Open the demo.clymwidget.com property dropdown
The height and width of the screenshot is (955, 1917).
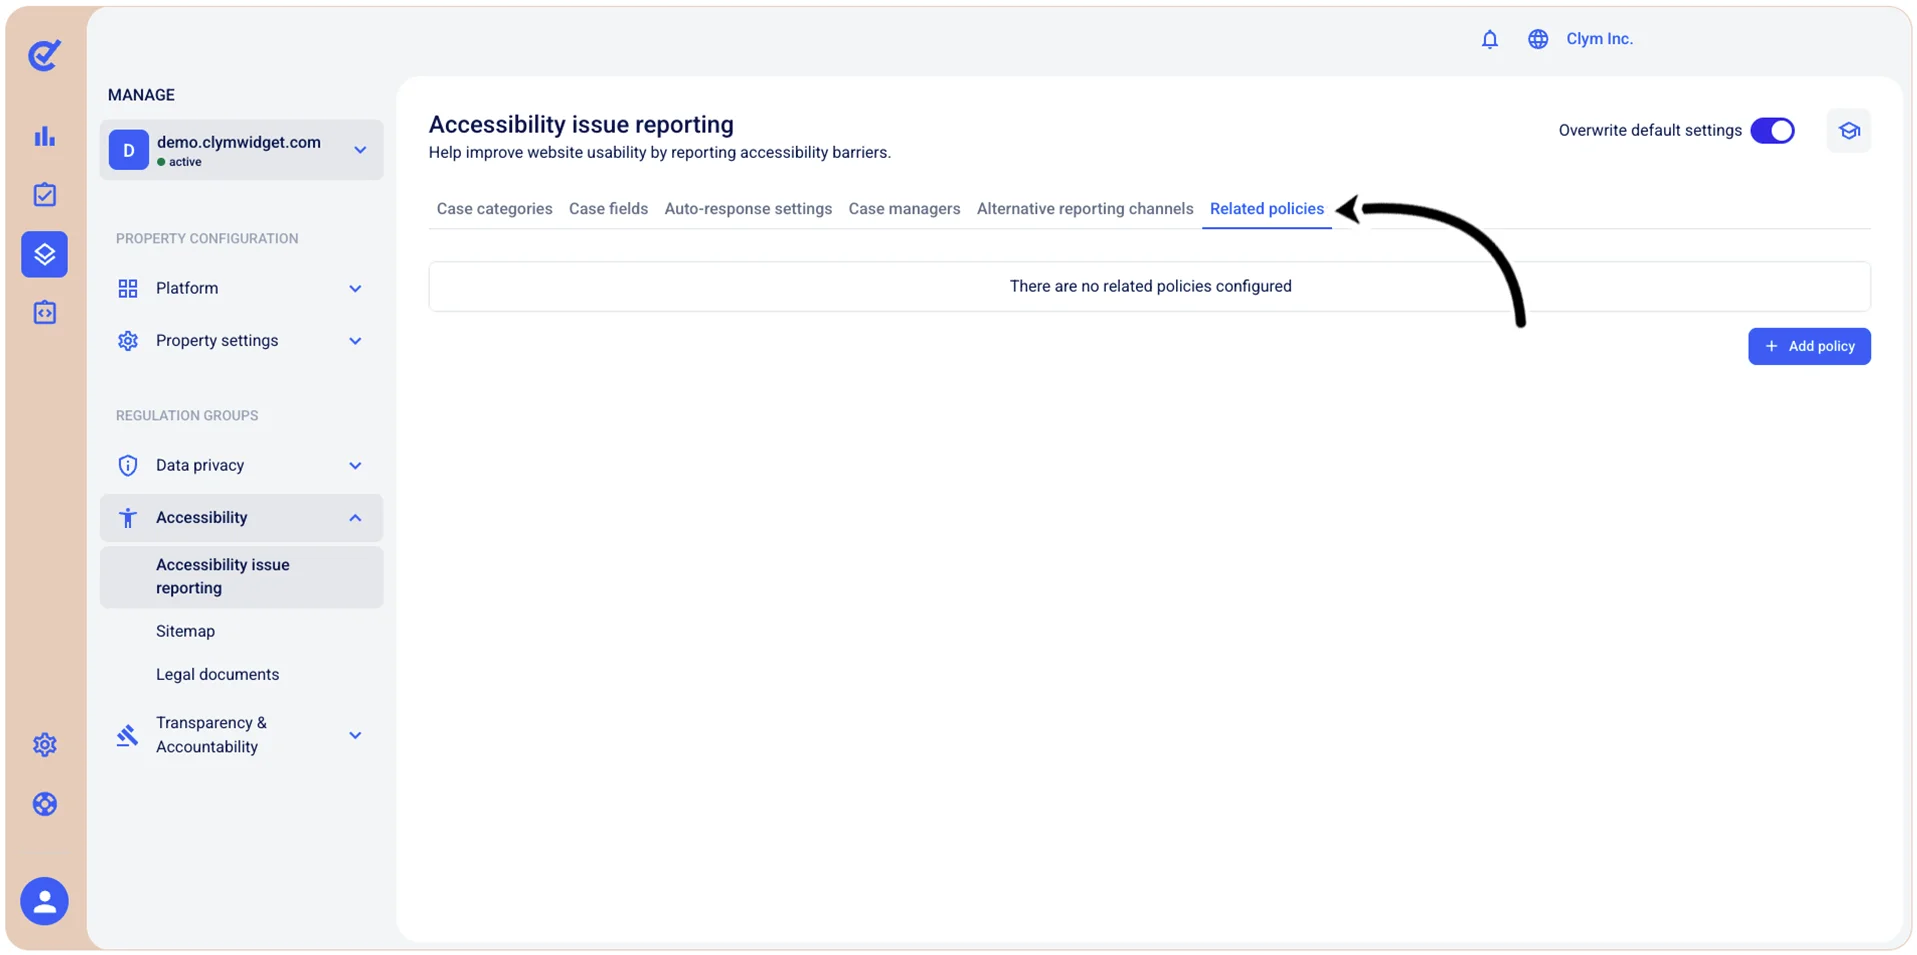[241, 150]
